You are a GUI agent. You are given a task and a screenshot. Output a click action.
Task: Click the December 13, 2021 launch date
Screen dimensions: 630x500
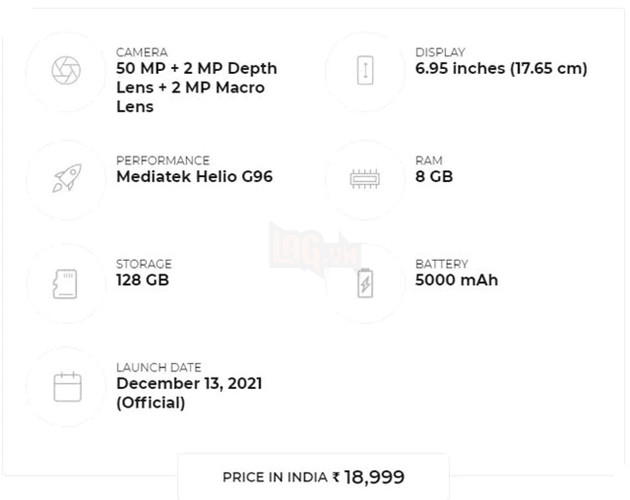tap(189, 384)
